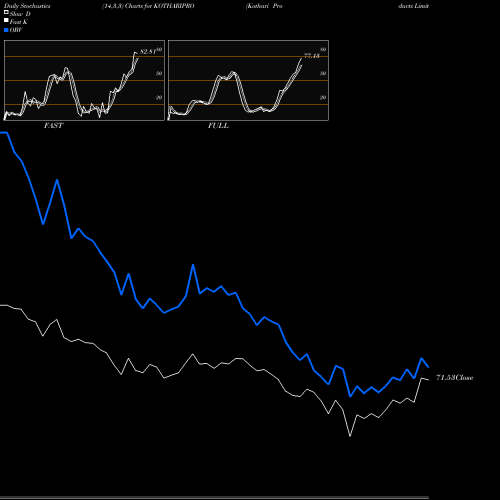Open the FULL stochastic chart panel

click(x=248, y=80)
